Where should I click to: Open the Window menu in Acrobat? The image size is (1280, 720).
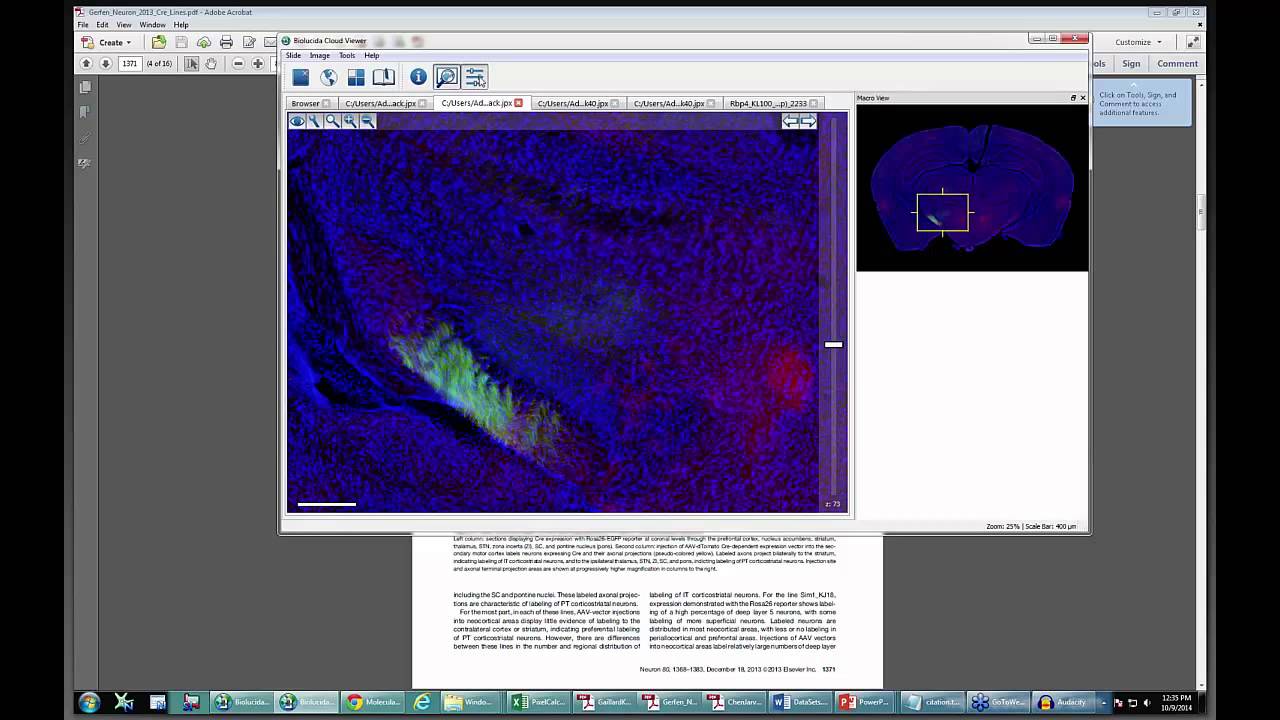coord(153,25)
